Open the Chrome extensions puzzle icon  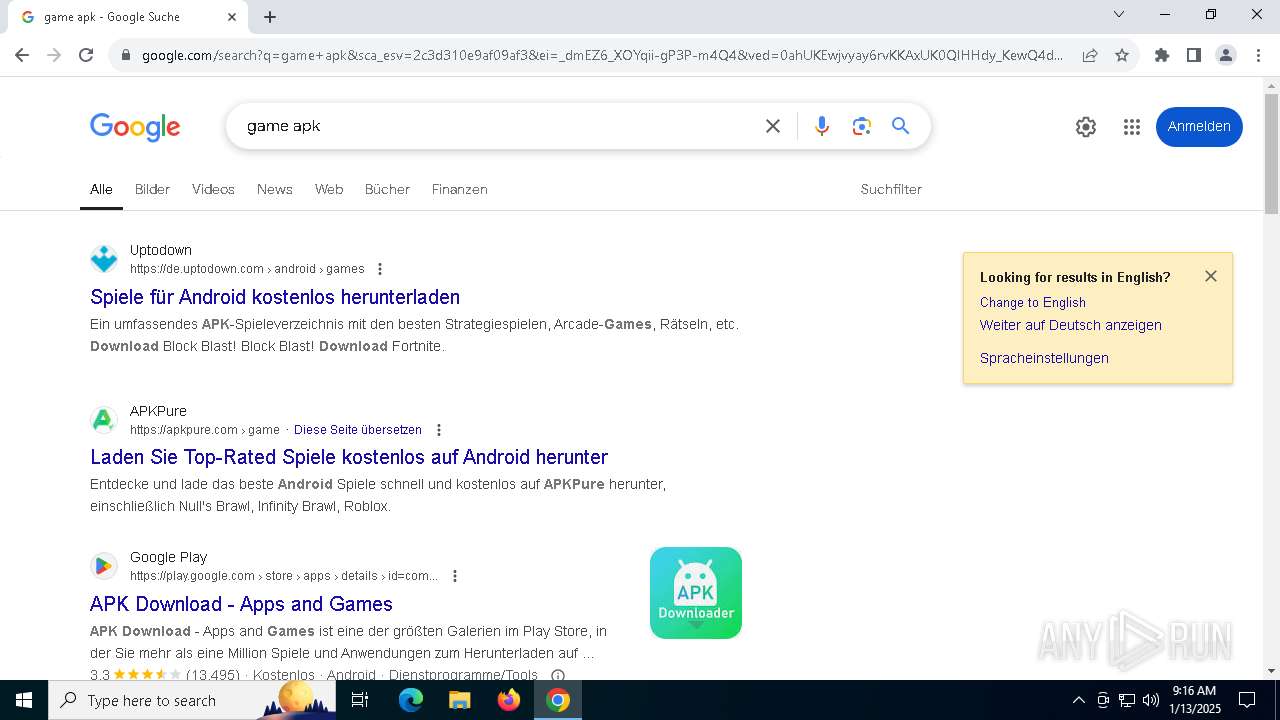[1162, 55]
